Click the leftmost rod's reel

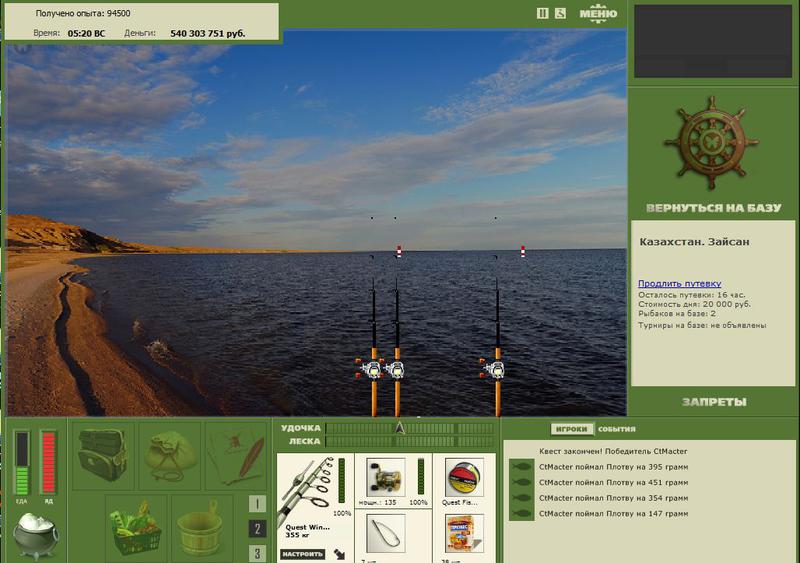tap(371, 369)
